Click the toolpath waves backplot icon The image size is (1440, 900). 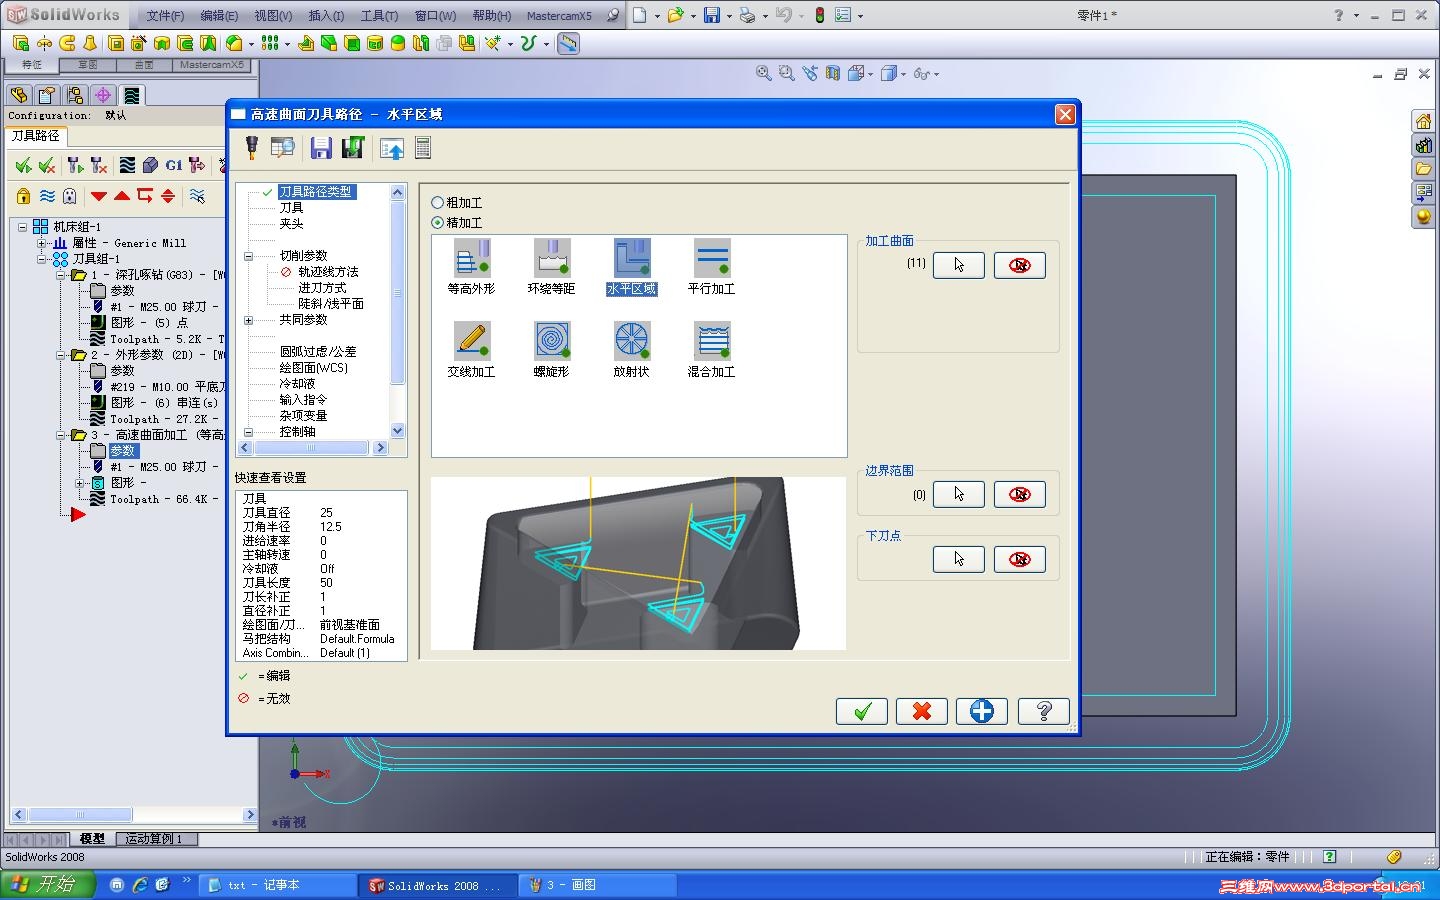tap(127, 165)
